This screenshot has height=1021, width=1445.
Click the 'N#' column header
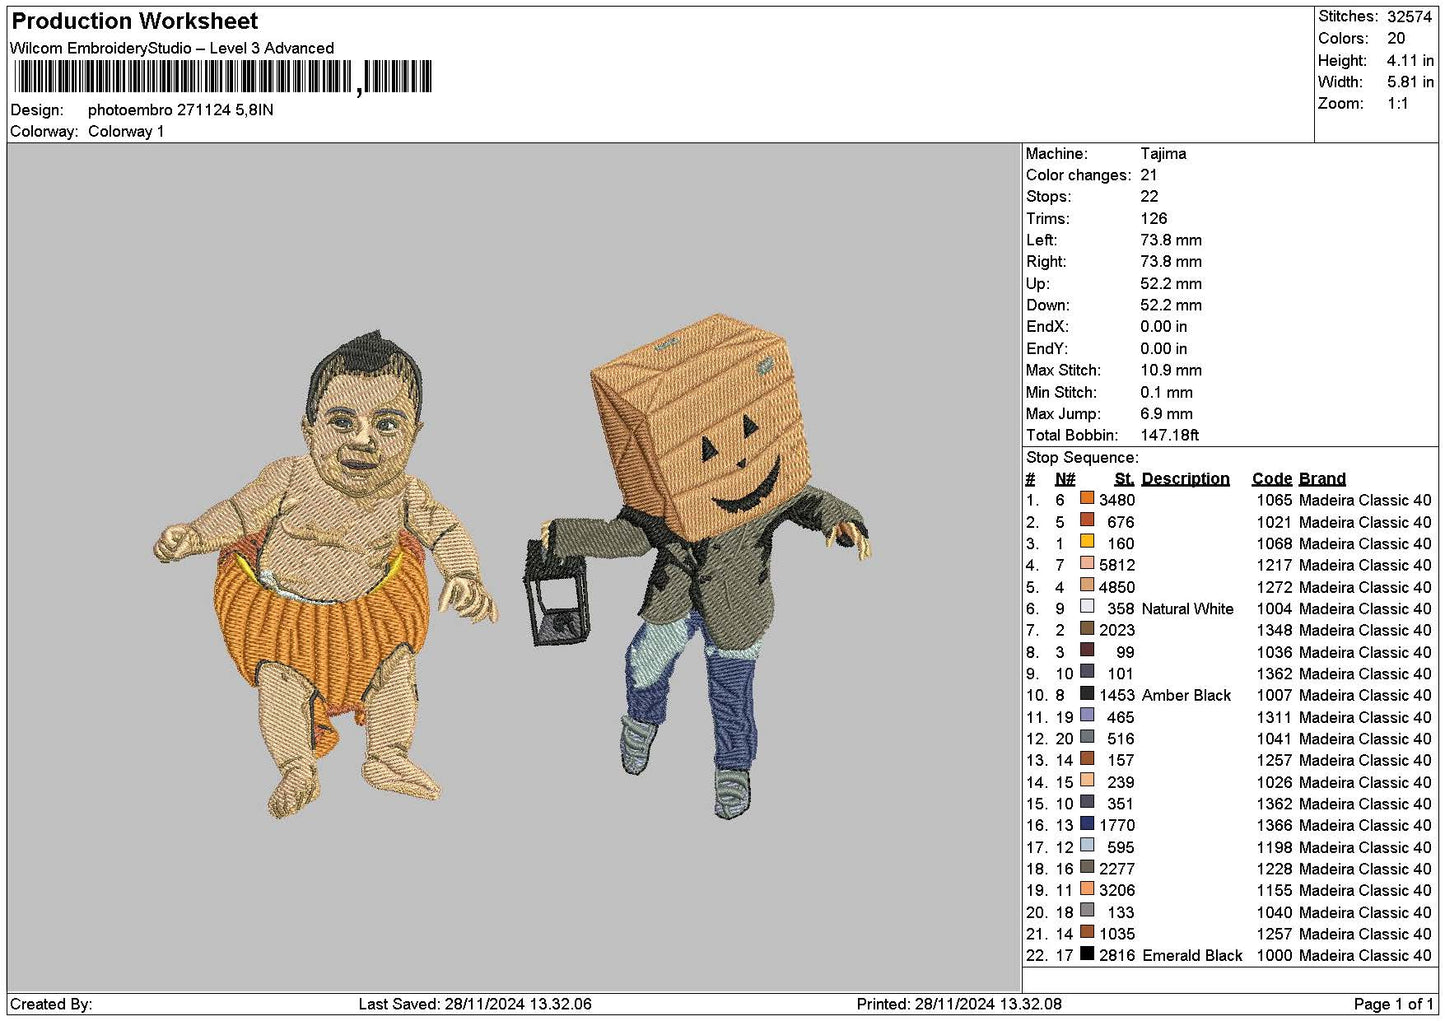pyautogui.click(x=1065, y=479)
